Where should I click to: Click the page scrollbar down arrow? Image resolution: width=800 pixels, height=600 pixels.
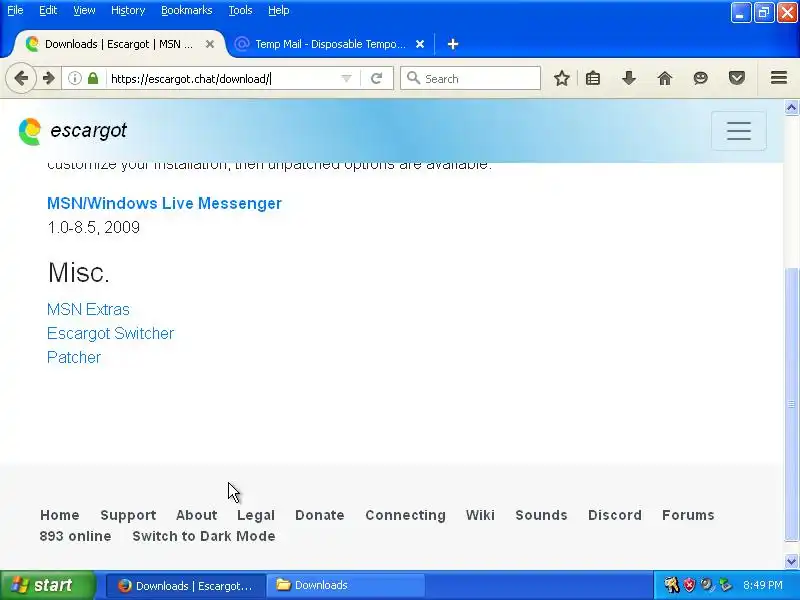(791, 561)
